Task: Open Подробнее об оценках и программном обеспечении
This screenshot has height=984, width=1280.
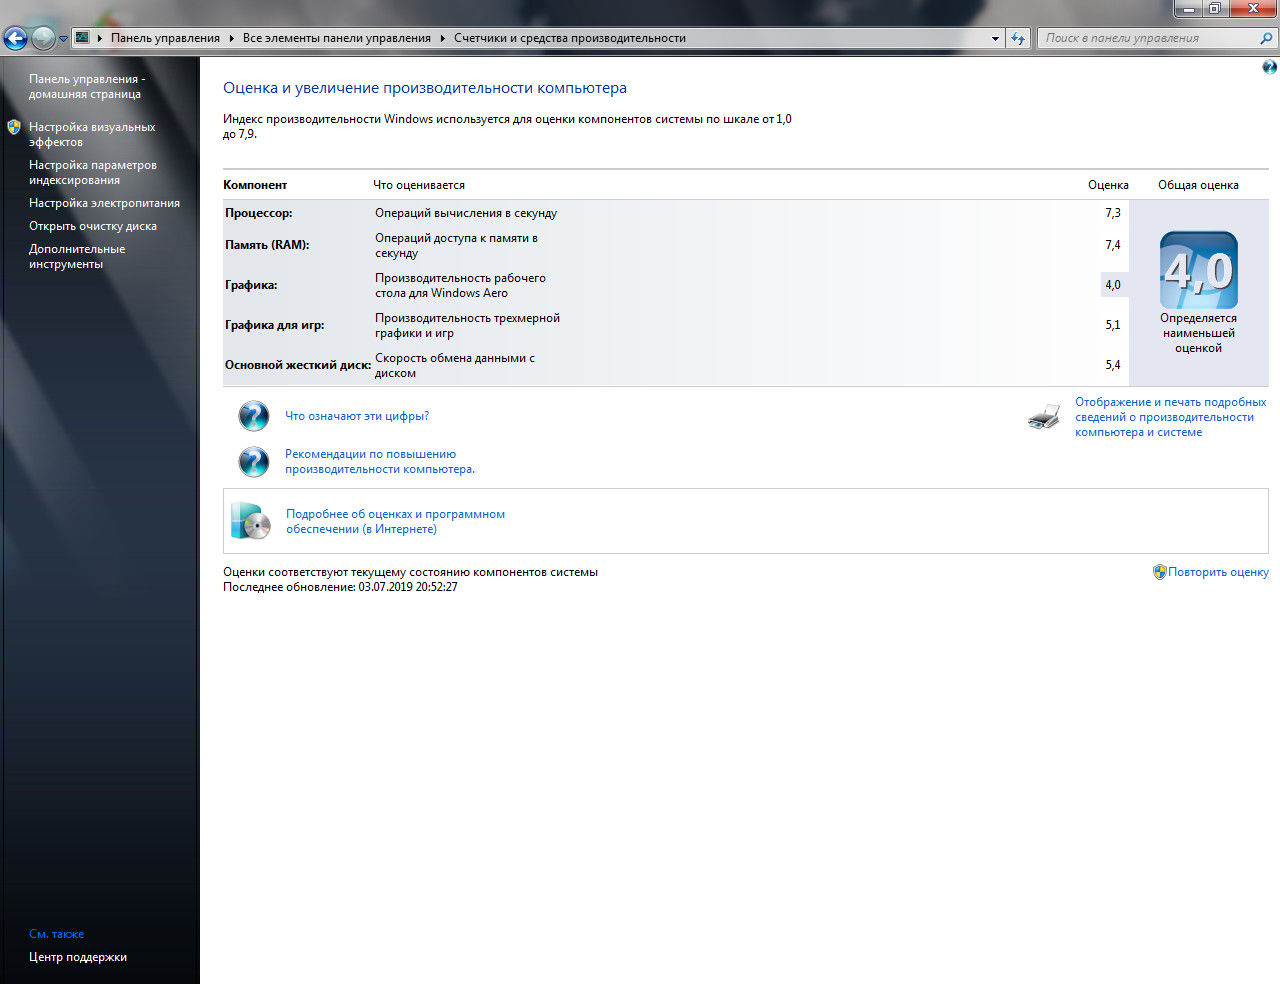Action: (x=395, y=521)
